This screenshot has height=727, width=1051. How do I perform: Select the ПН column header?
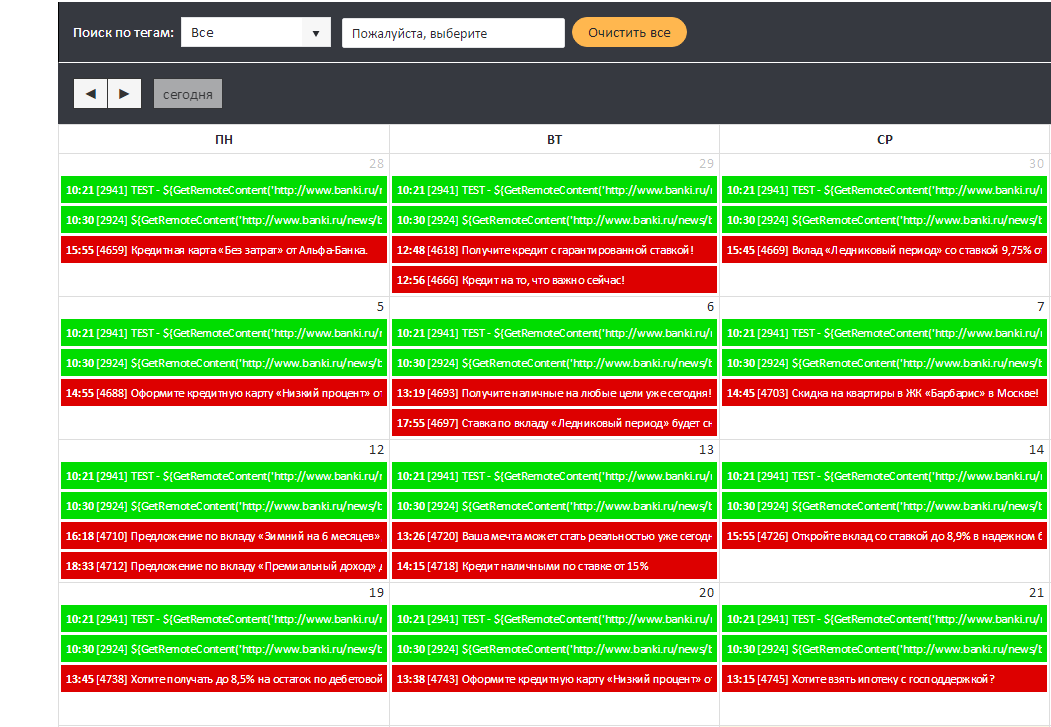[224, 139]
